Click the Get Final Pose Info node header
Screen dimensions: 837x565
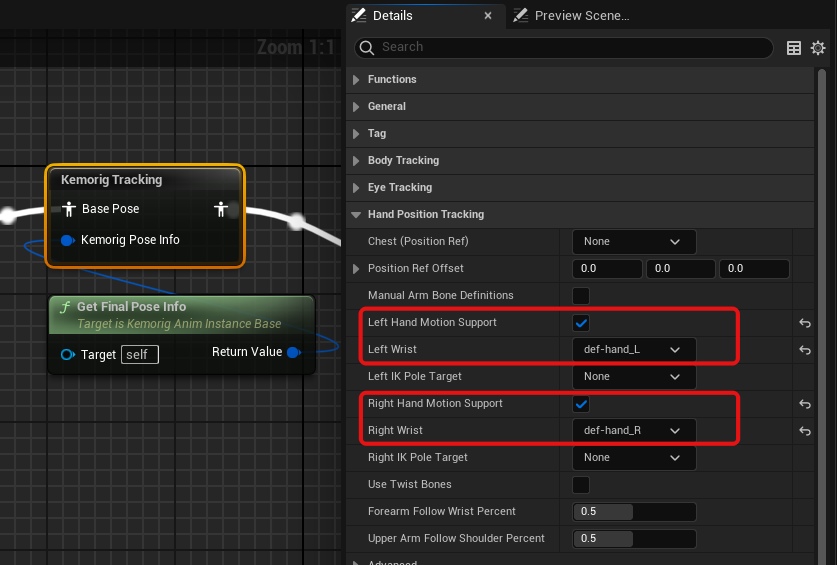click(x=131, y=307)
